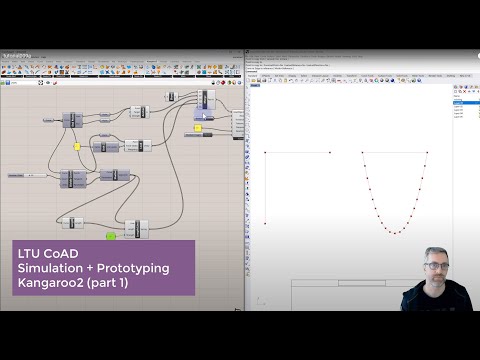Click the highlighted Button component under the cursor
Image resolution: width=480 pixels, height=360 pixels.
tap(203, 117)
